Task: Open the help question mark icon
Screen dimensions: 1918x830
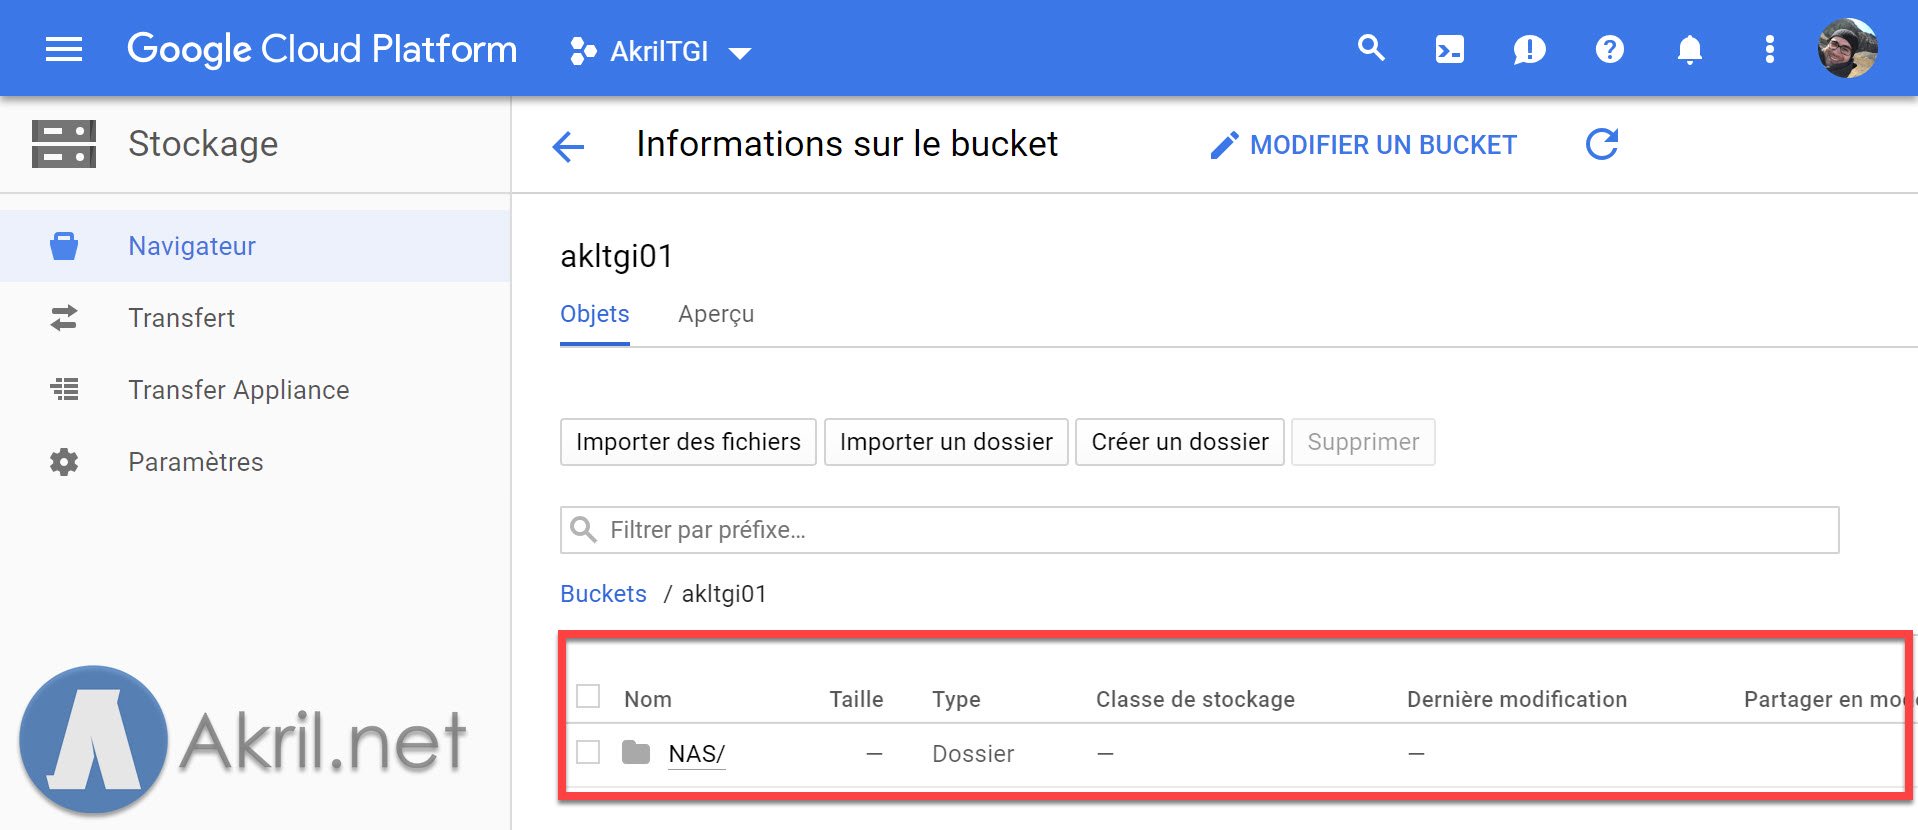Action: point(1609,49)
